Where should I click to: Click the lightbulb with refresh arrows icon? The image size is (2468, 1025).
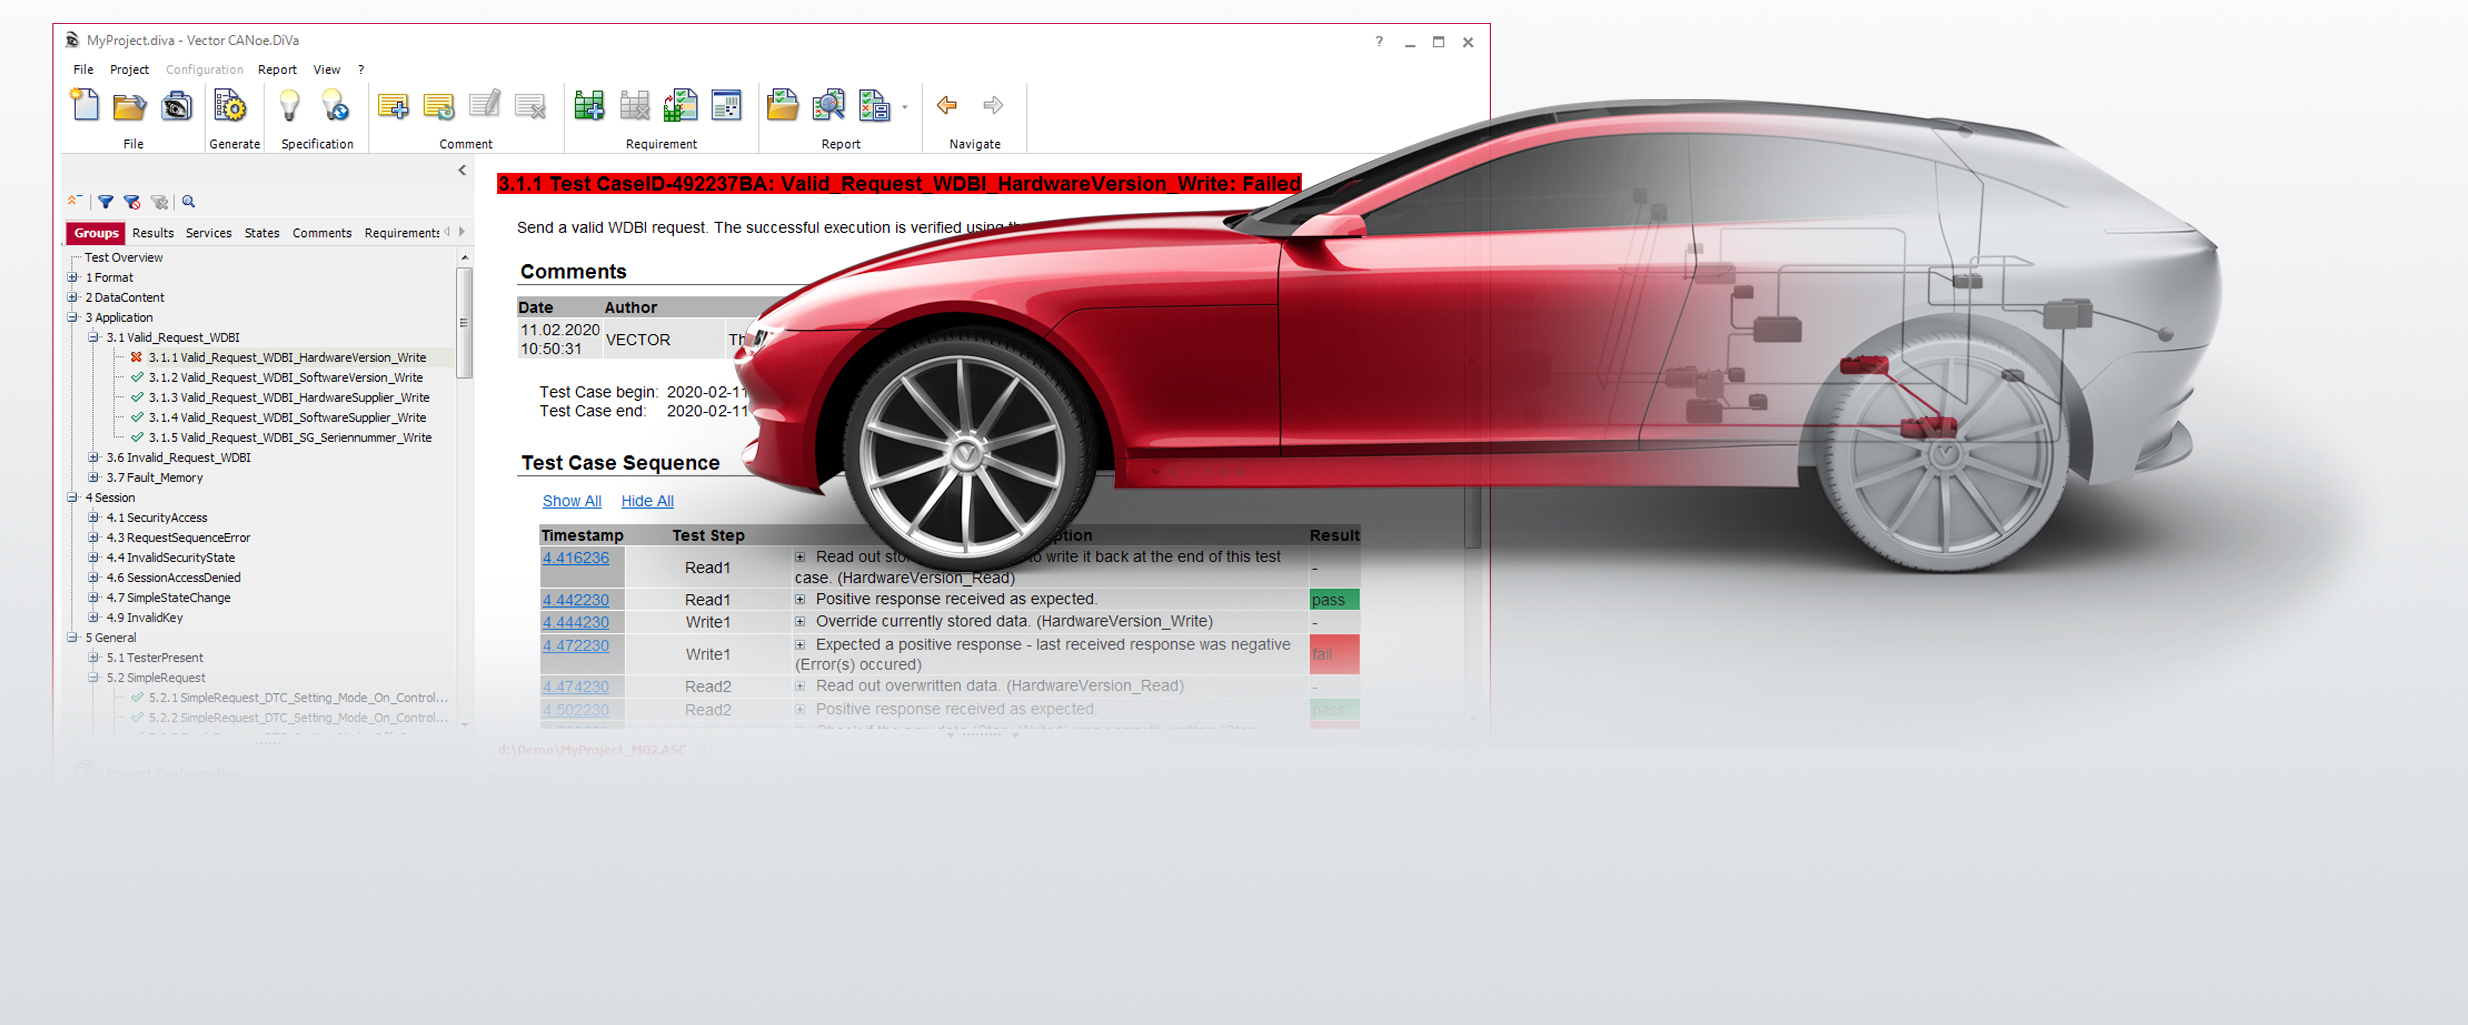pyautogui.click(x=335, y=105)
